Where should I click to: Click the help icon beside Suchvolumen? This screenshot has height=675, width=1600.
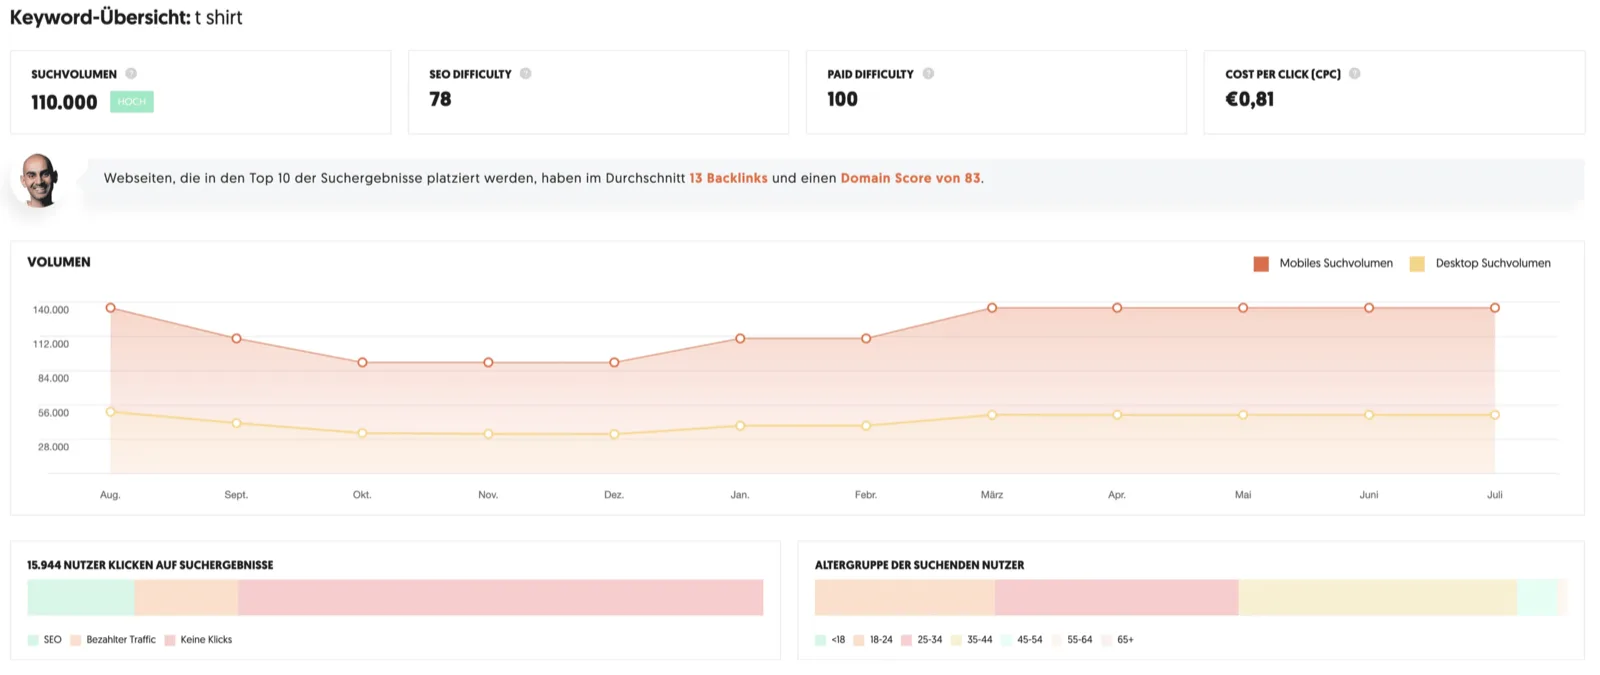click(131, 73)
